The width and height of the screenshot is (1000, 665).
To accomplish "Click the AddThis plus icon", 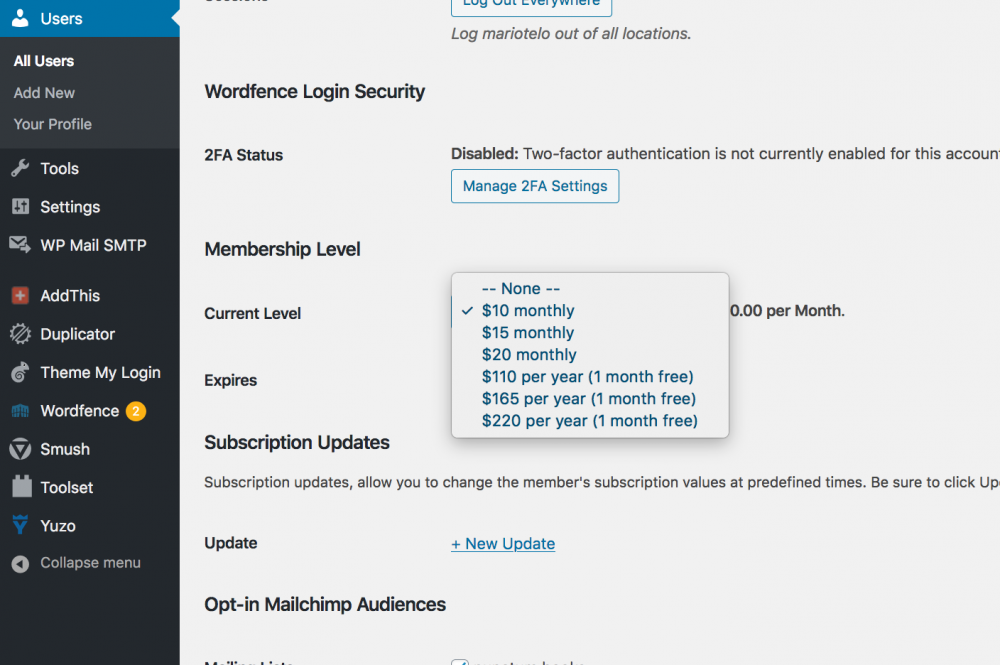I will pyautogui.click(x=20, y=296).
